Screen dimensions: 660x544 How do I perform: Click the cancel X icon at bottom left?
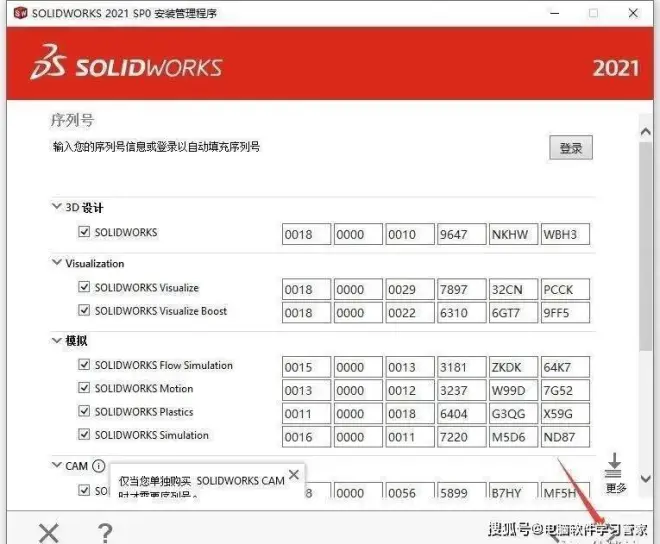[49, 533]
